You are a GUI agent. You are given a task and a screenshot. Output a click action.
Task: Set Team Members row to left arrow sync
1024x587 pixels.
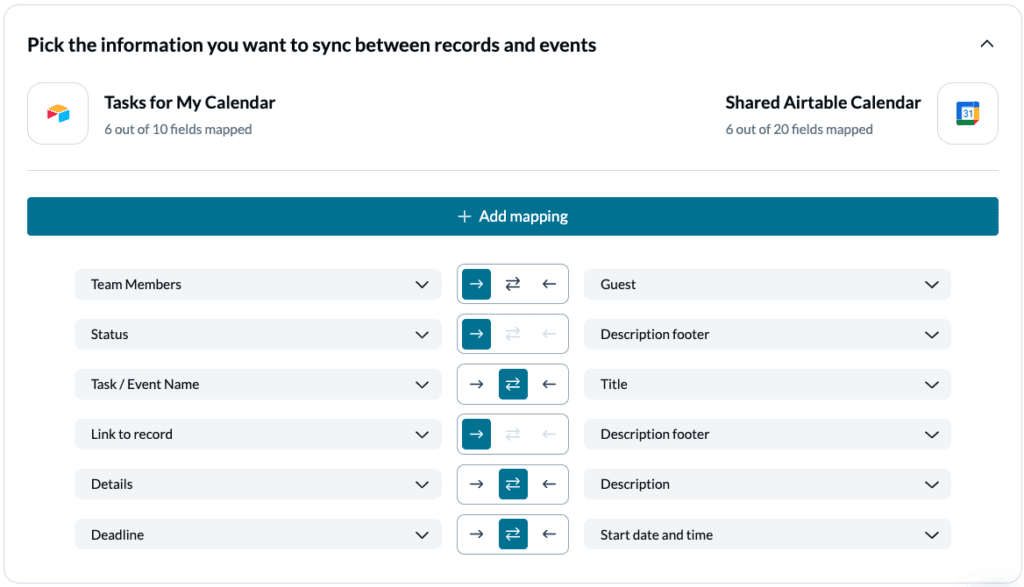[549, 284]
